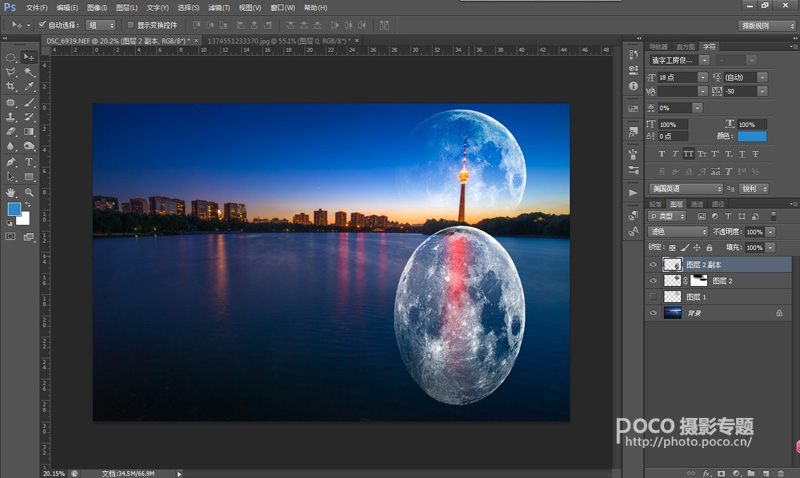
Task: Select the Hand tool
Action: [11, 192]
